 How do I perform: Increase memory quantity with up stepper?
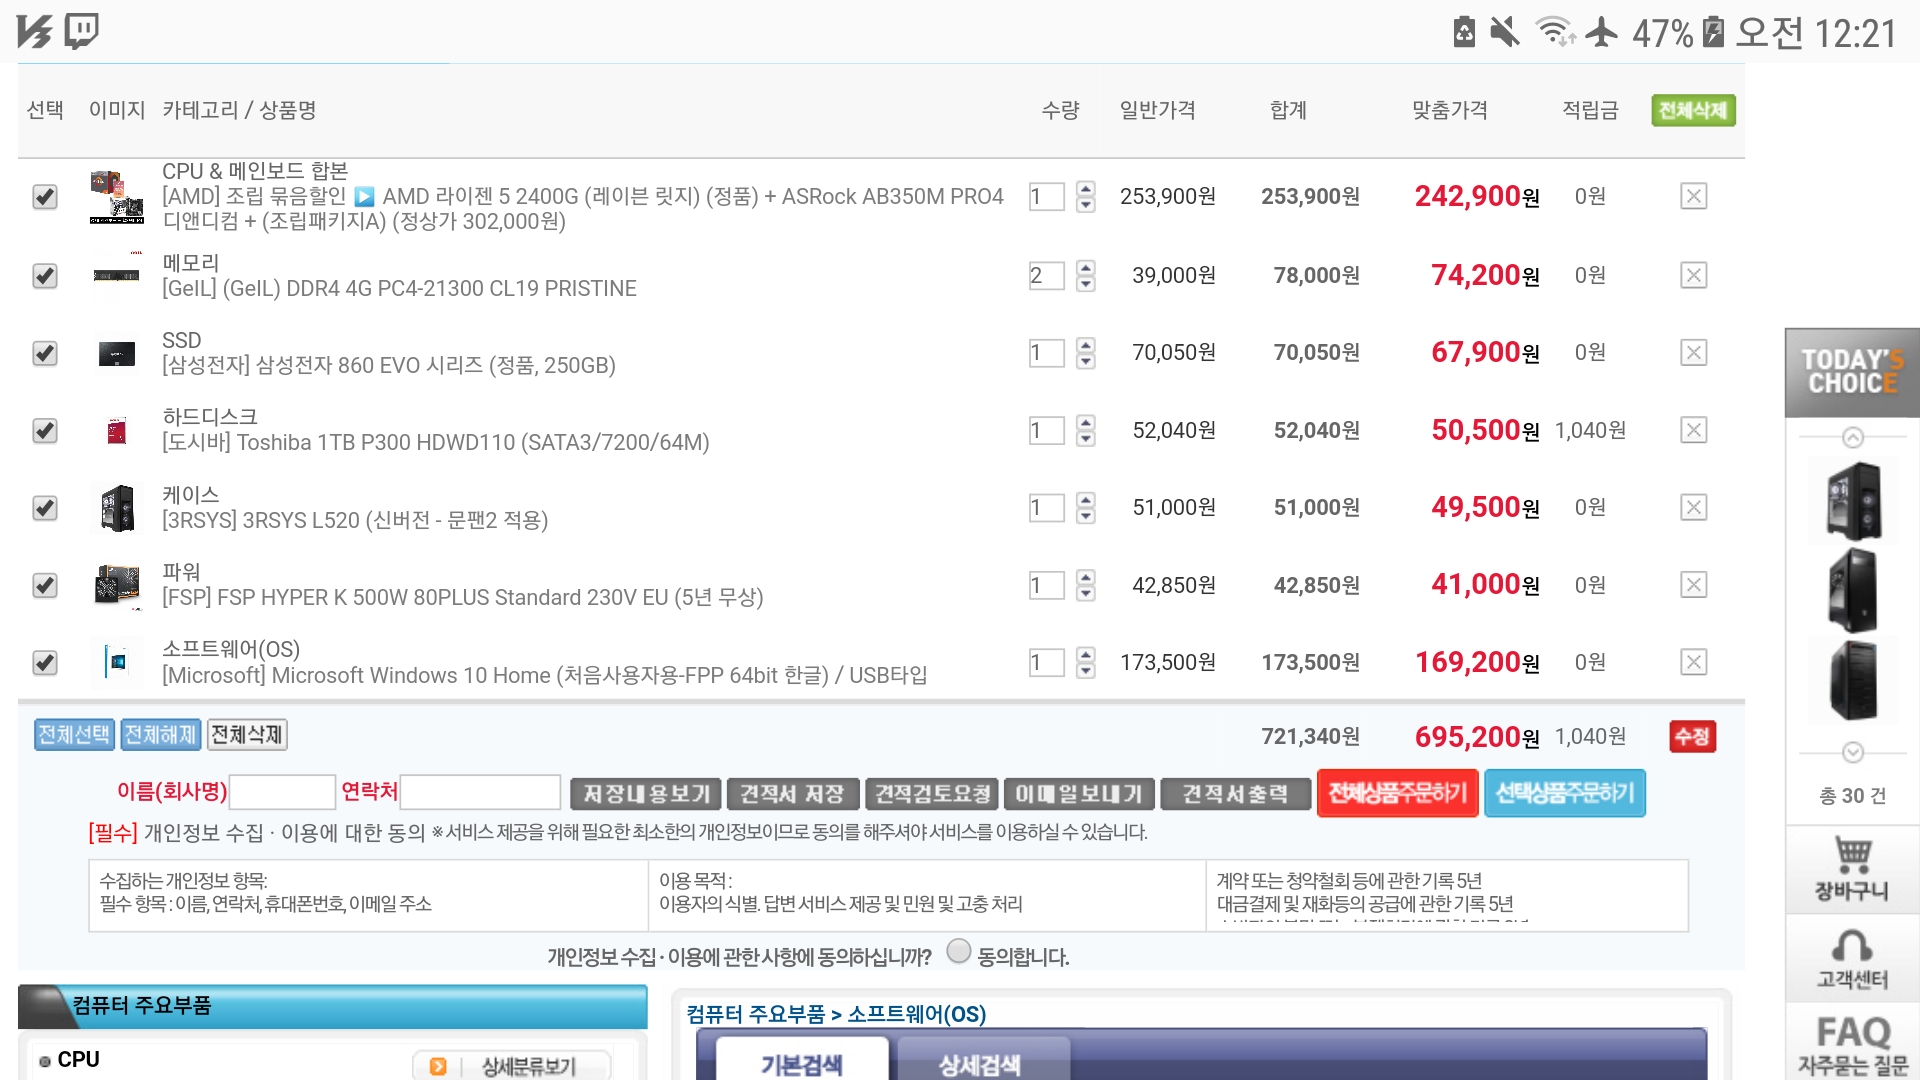[1086, 267]
